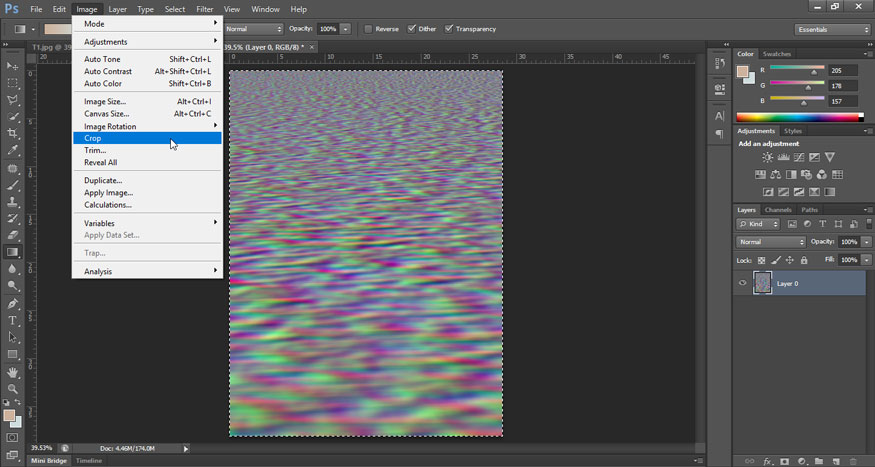Click Canvas Size menu entry
875x467 pixels.
106,114
